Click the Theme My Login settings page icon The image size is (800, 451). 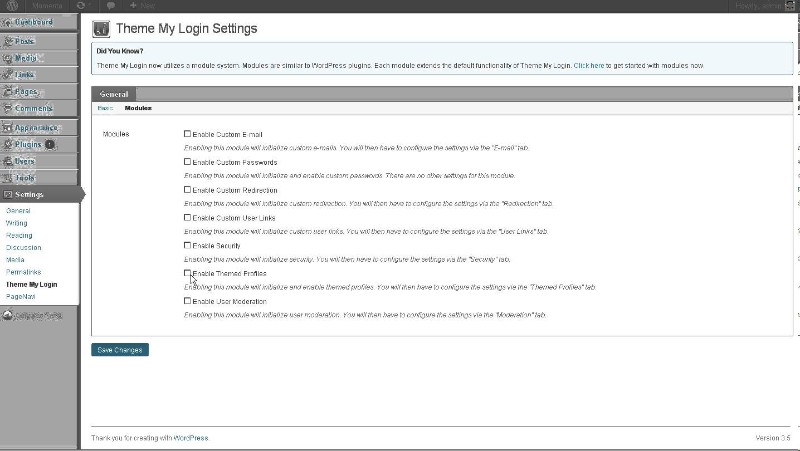point(101,29)
